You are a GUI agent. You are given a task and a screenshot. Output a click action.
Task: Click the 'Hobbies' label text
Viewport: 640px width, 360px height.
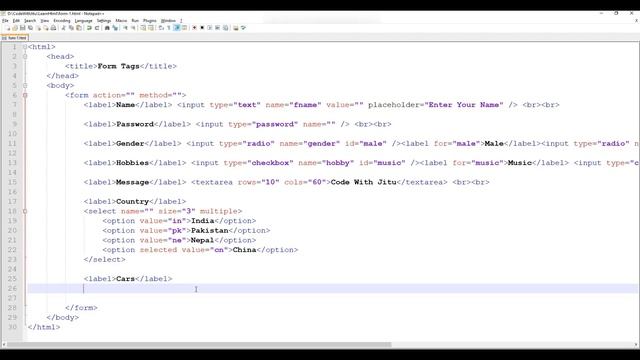coord(133,163)
